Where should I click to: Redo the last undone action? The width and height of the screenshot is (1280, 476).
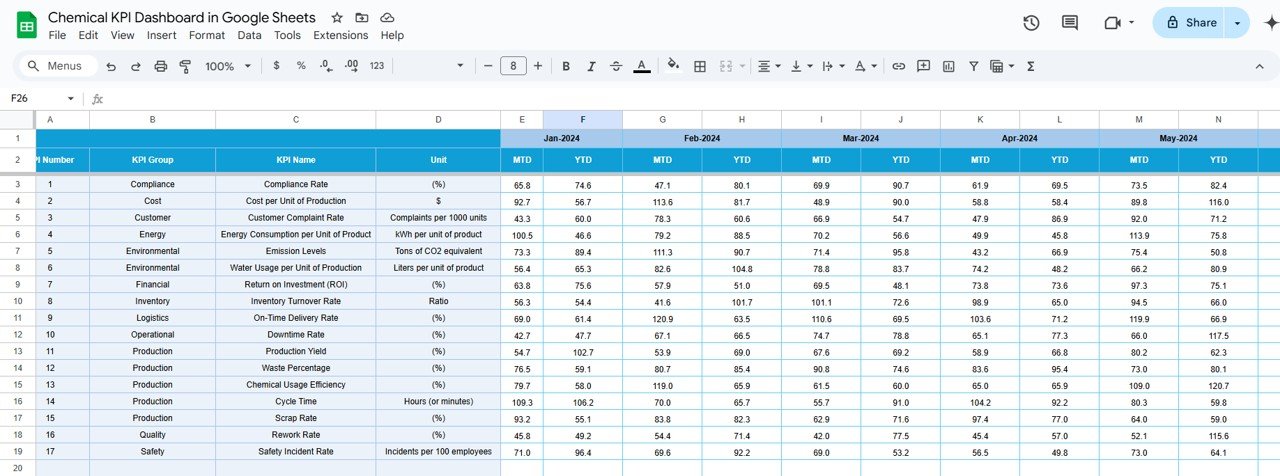[x=135, y=66]
